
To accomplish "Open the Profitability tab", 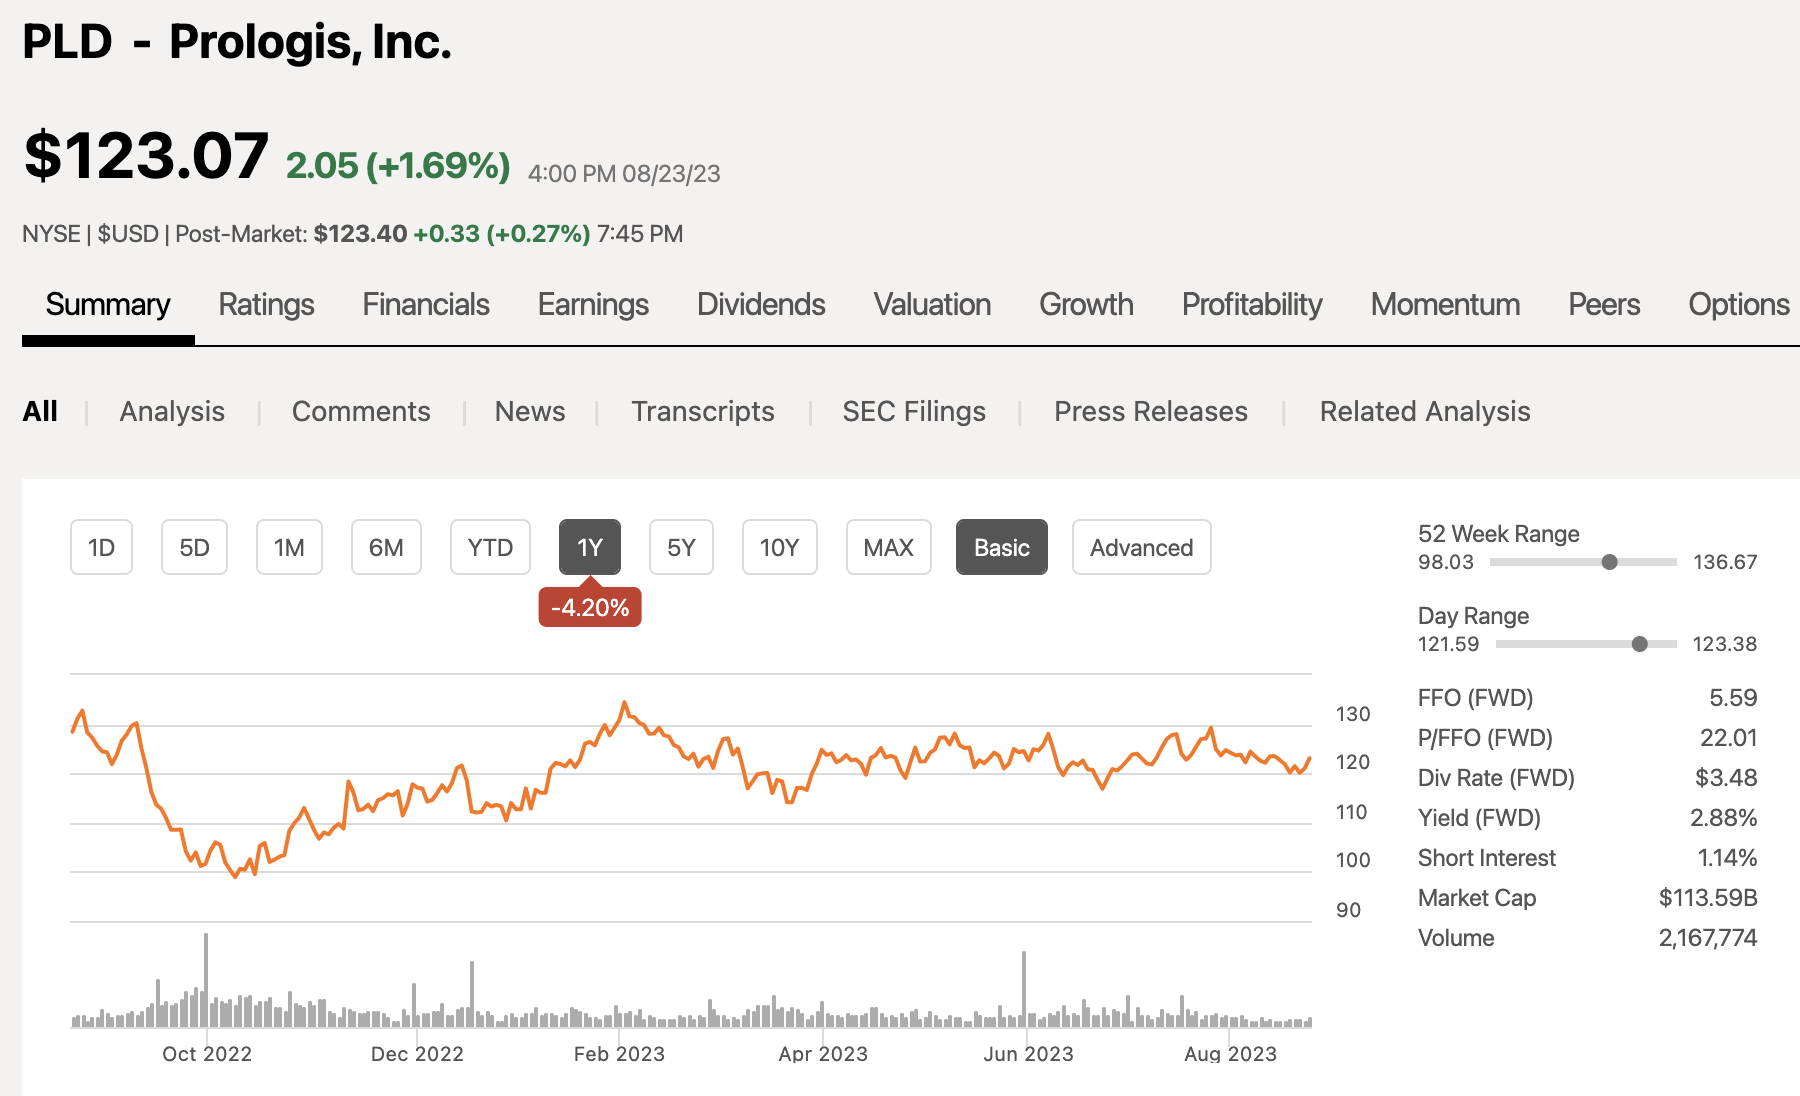I will (1252, 304).
